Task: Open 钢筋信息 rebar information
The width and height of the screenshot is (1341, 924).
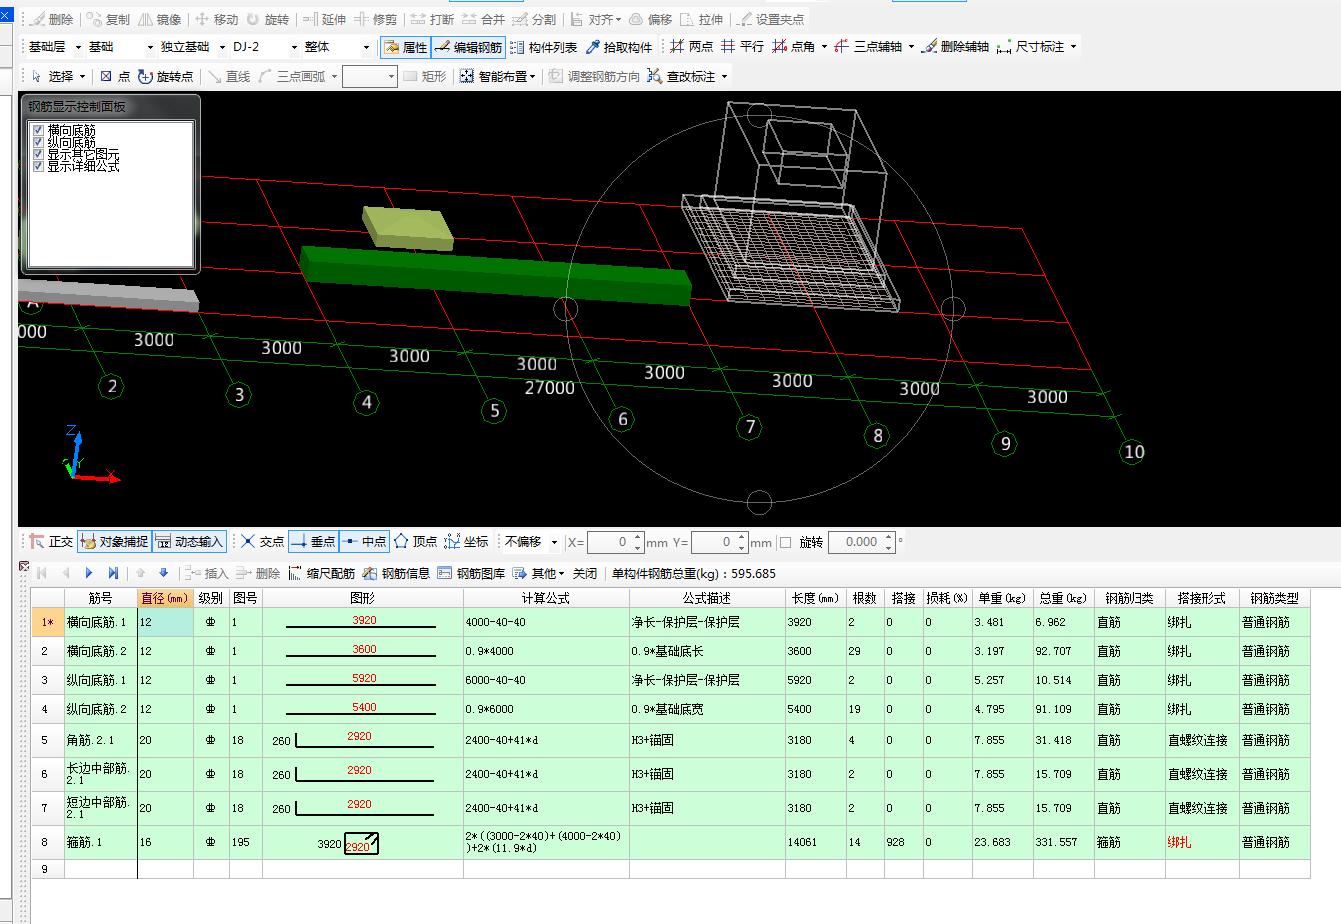Action: [x=396, y=573]
